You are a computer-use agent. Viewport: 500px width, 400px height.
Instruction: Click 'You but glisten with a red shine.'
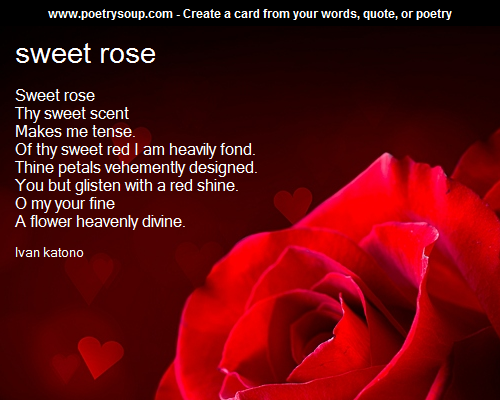tap(127, 185)
